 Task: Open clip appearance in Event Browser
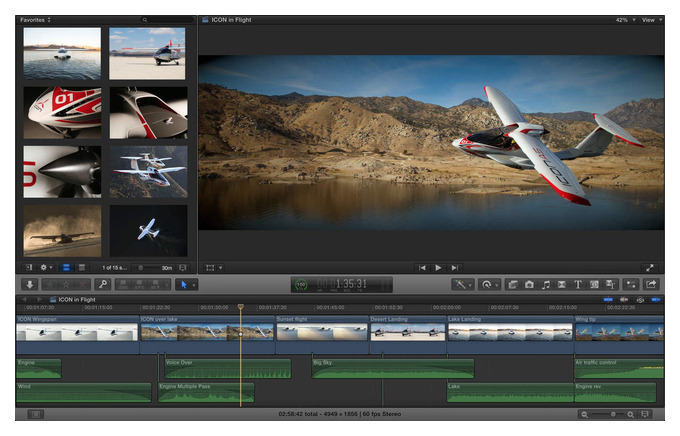point(183,268)
